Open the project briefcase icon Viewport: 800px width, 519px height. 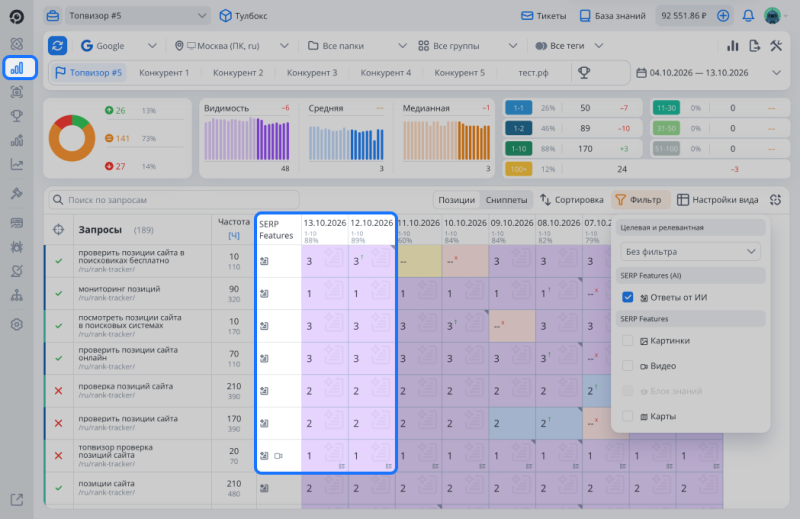53,16
